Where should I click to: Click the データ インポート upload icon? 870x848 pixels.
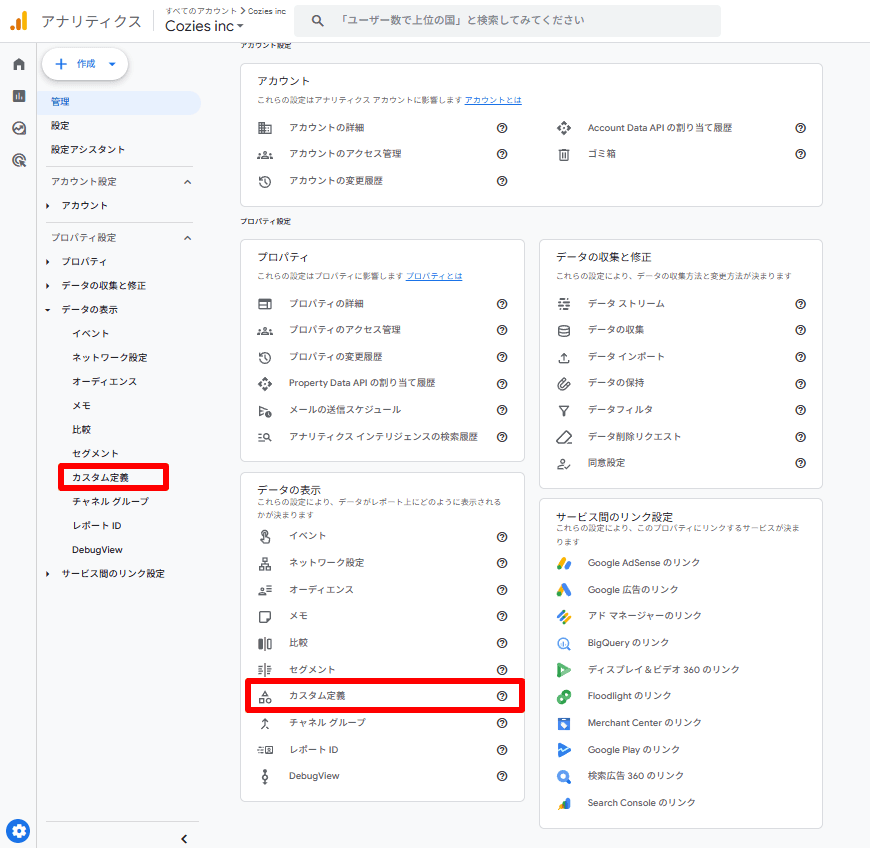click(564, 357)
